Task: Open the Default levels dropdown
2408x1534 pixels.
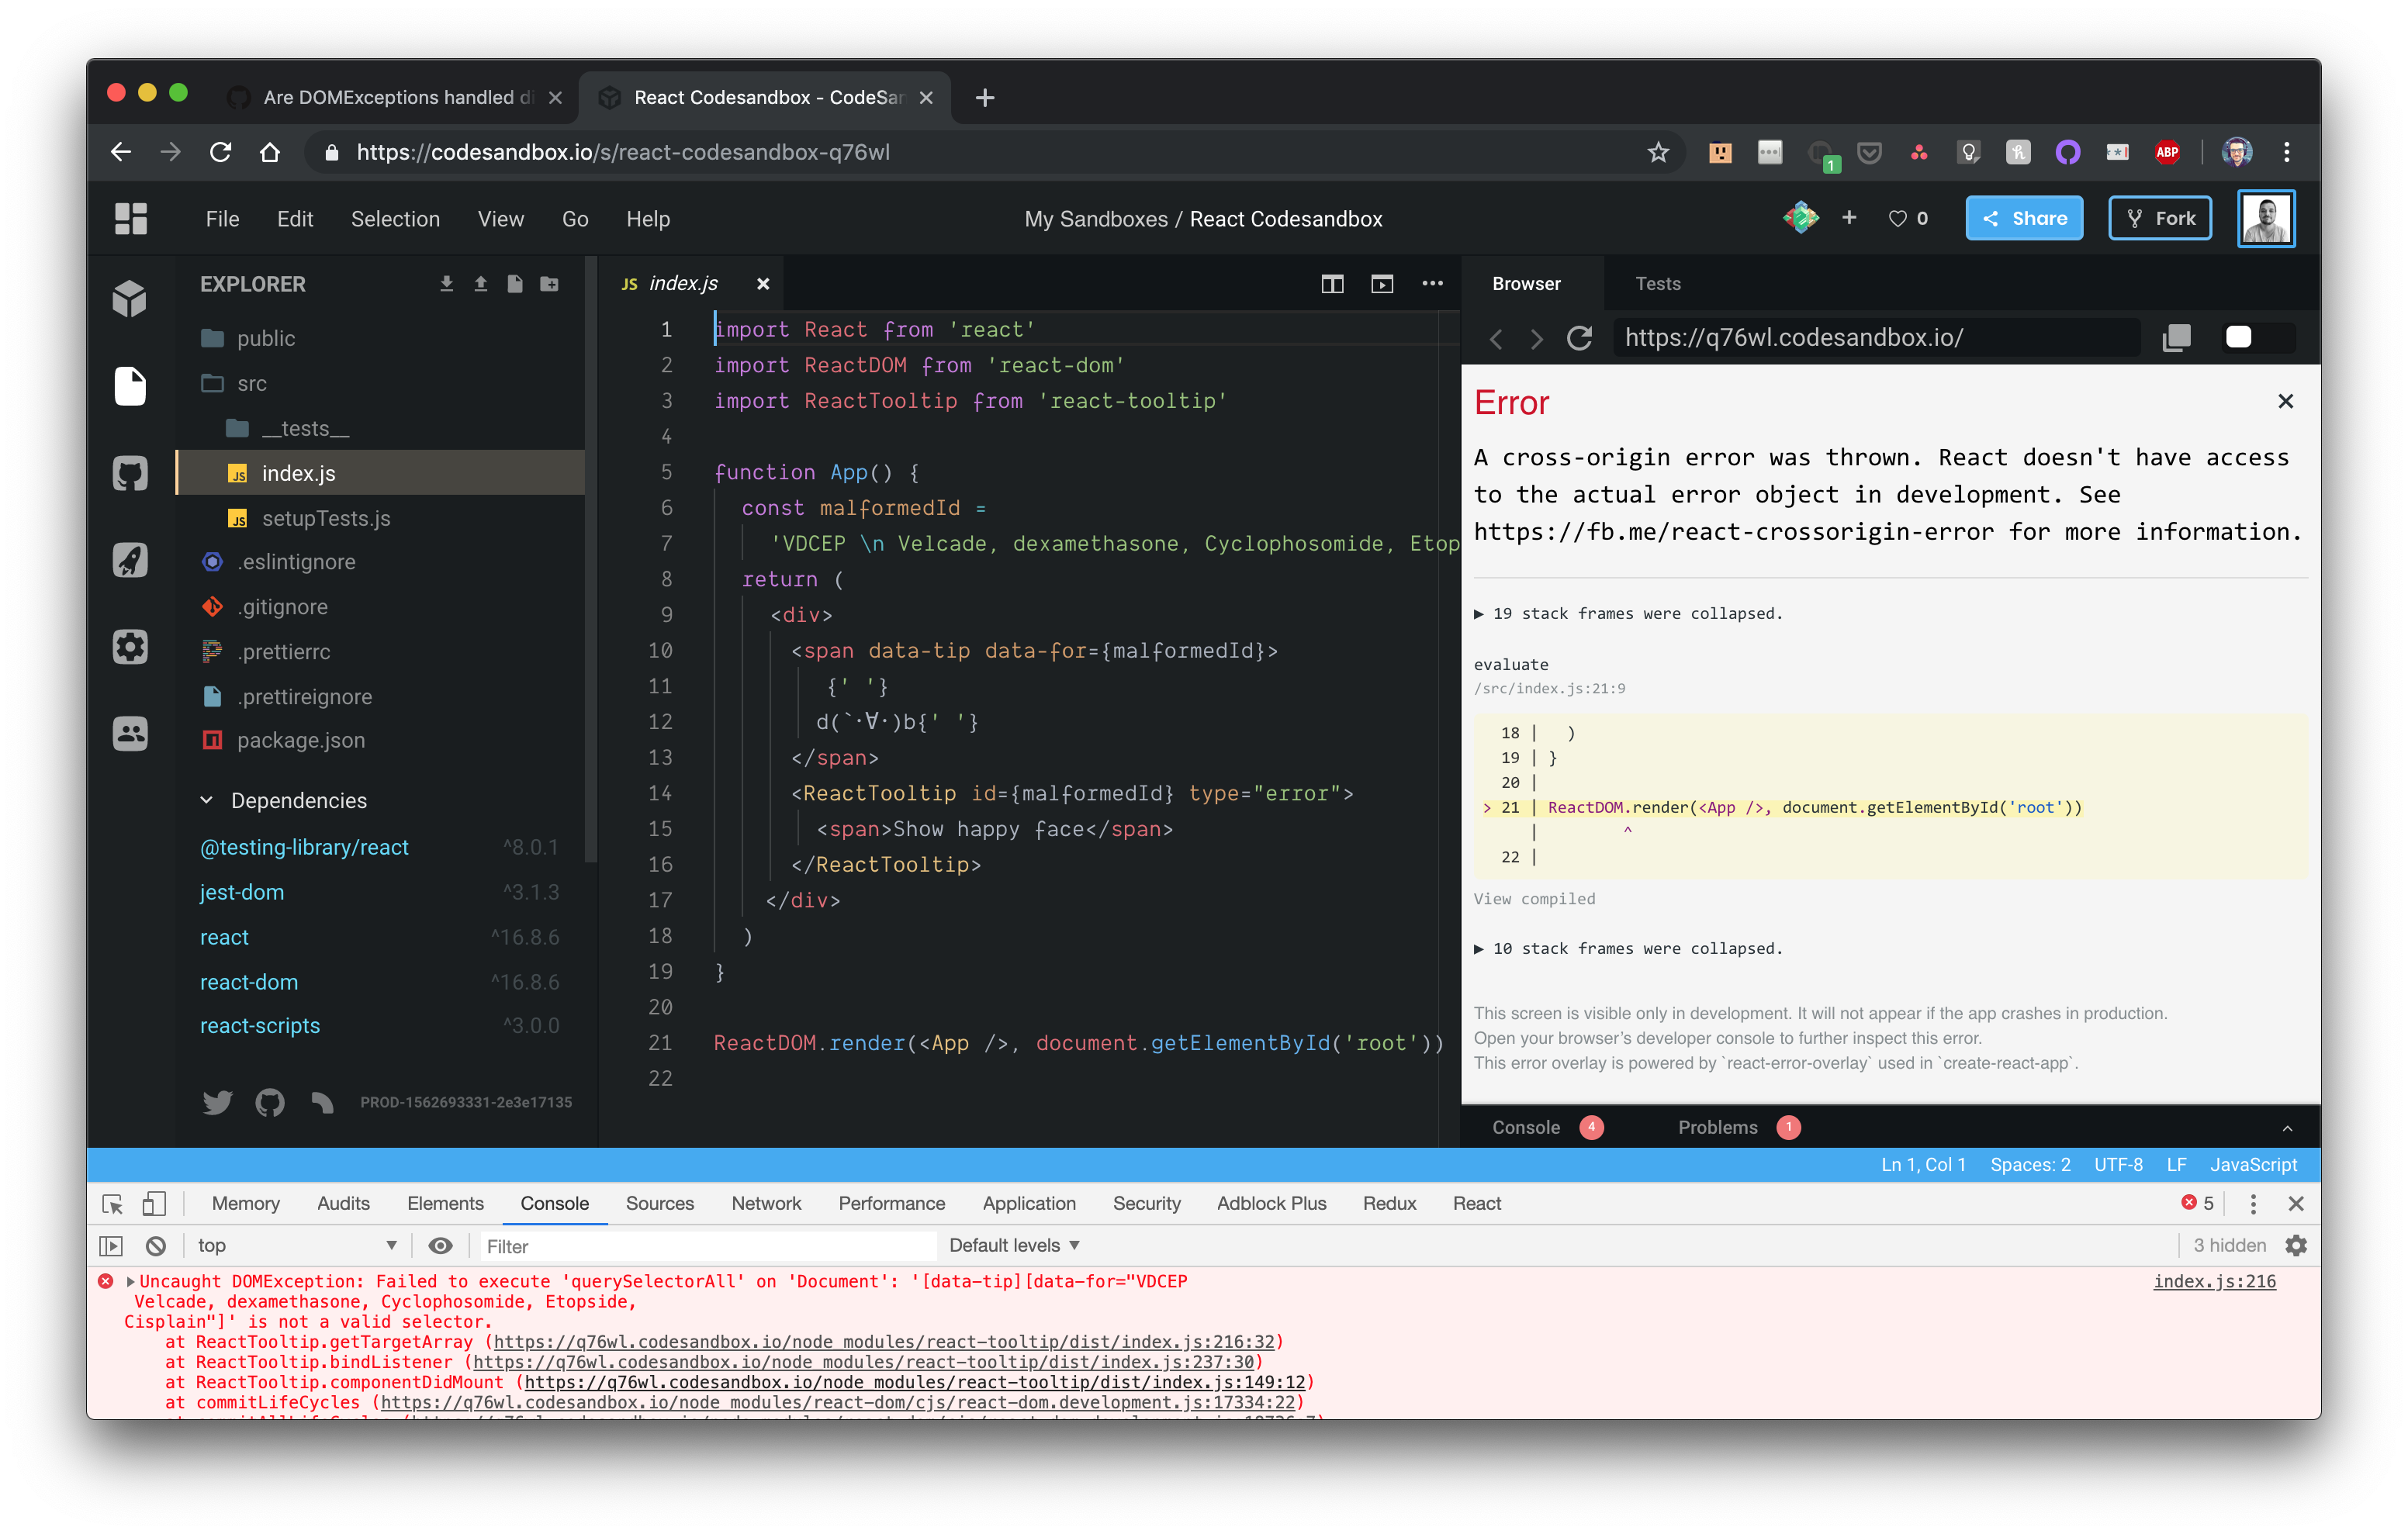Action: (x=1014, y=1246)
